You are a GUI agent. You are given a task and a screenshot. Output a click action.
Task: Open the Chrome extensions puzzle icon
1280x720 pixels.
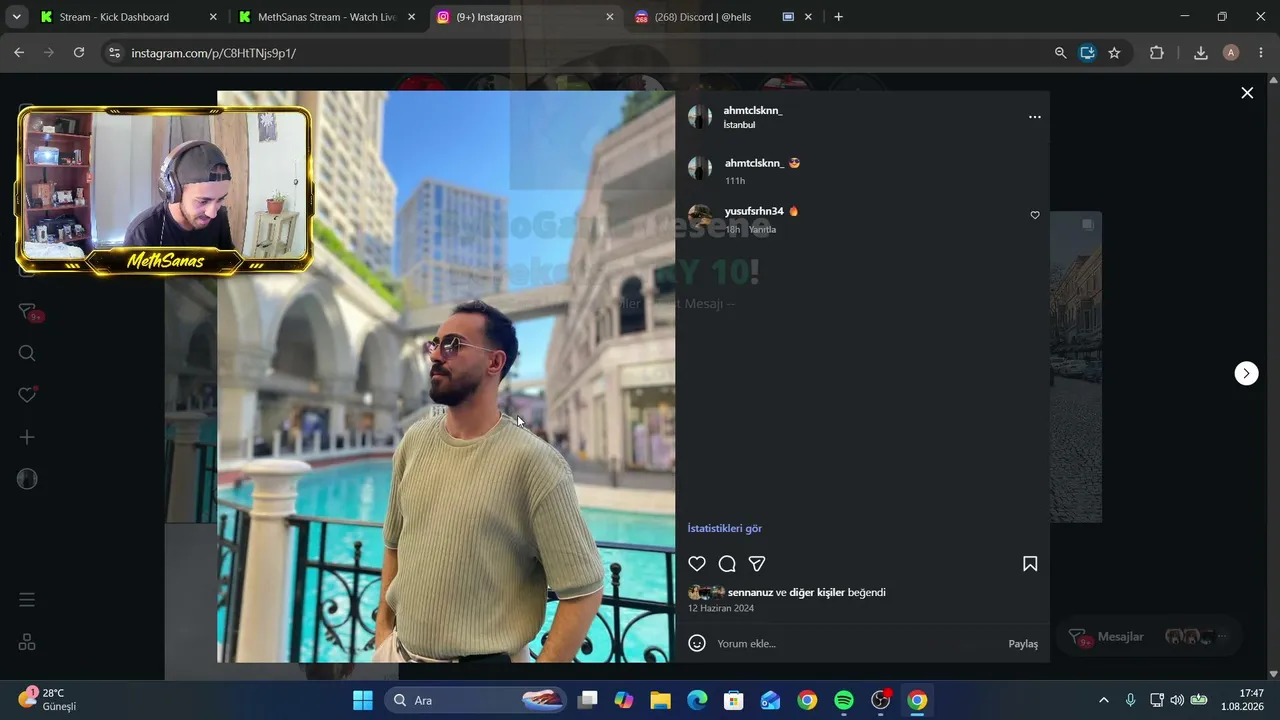click(x=1157, y=53)
